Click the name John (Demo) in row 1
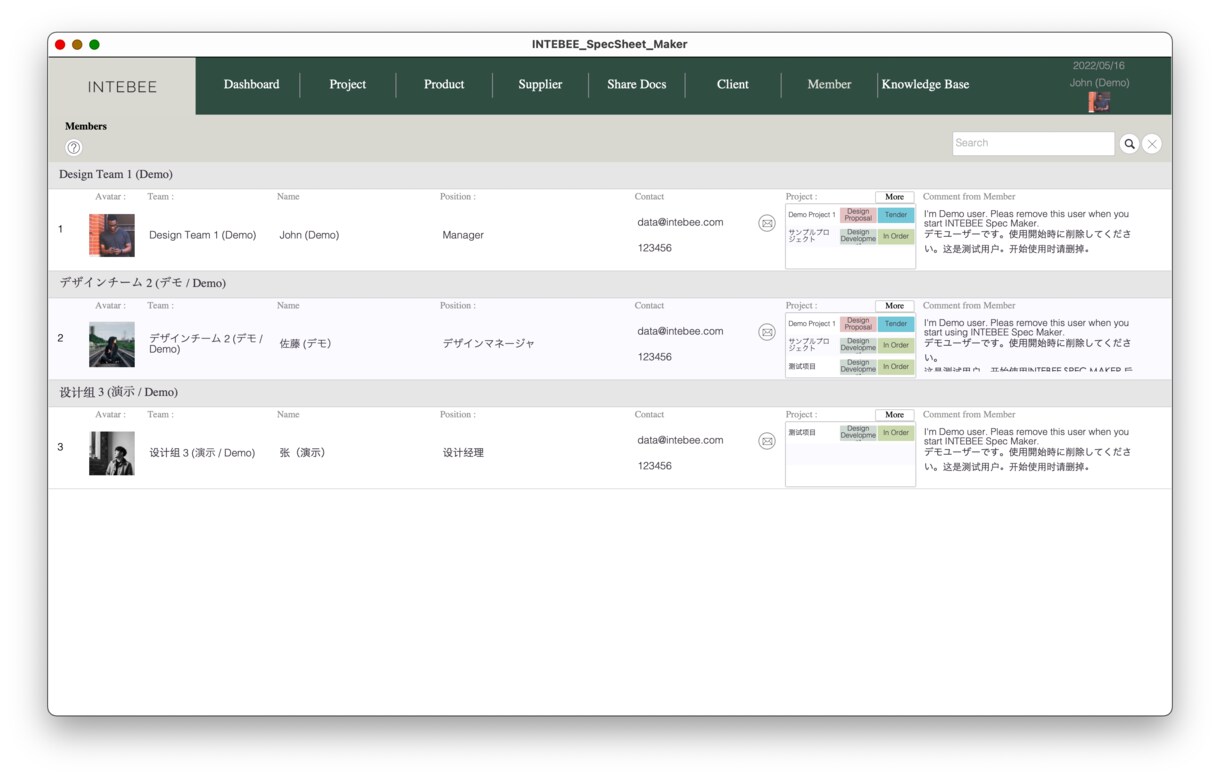 click(309, 235)
